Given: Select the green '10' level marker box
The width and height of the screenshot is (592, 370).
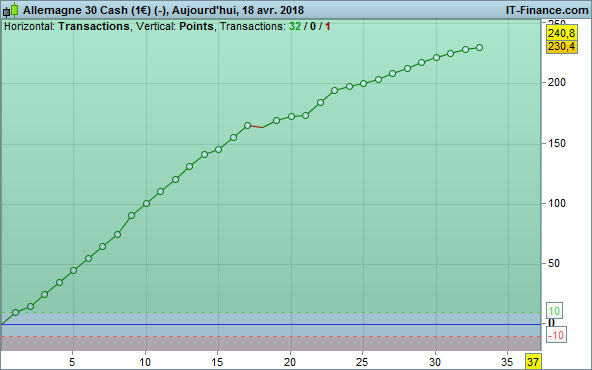Looking at the screenshot, I should 554,311.
